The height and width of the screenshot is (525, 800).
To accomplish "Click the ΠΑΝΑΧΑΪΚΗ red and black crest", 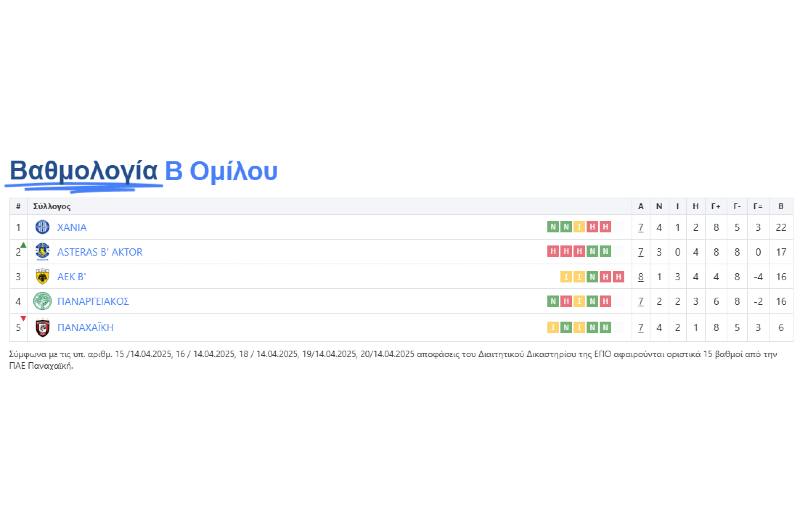I will (x=42, y=327).
